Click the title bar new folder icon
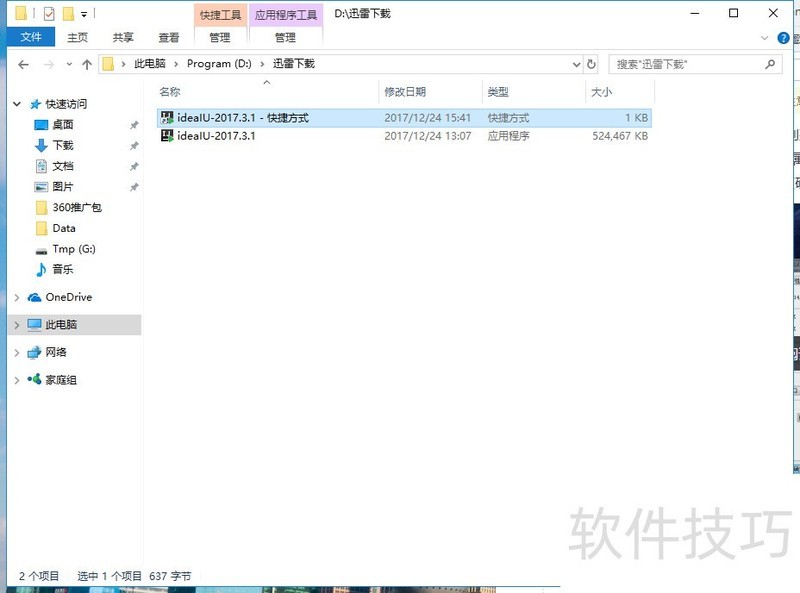The image size is (800, 593). click(x=68, y=13)
